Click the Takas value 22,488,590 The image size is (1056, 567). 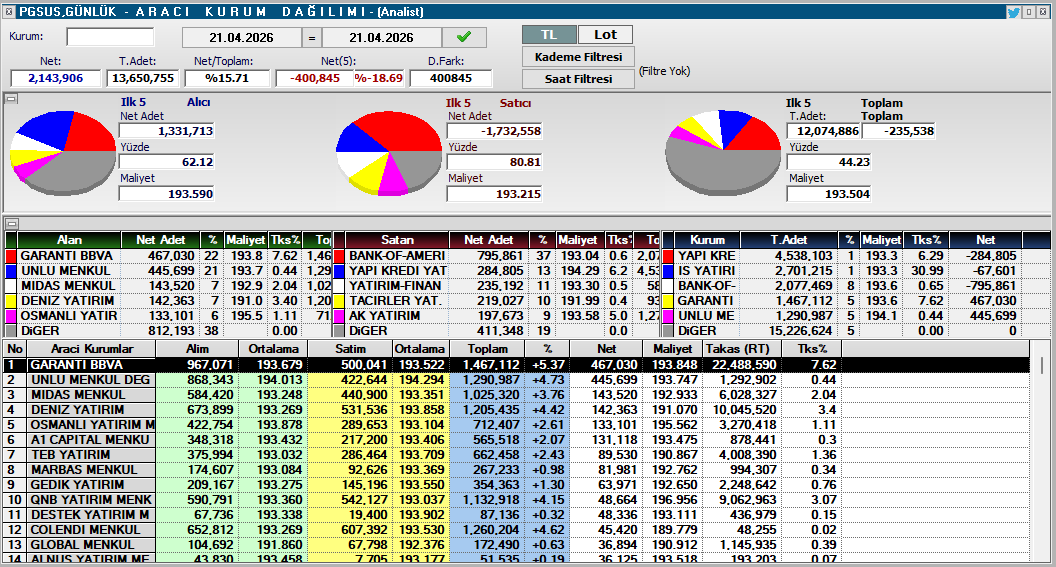(741, 365)
